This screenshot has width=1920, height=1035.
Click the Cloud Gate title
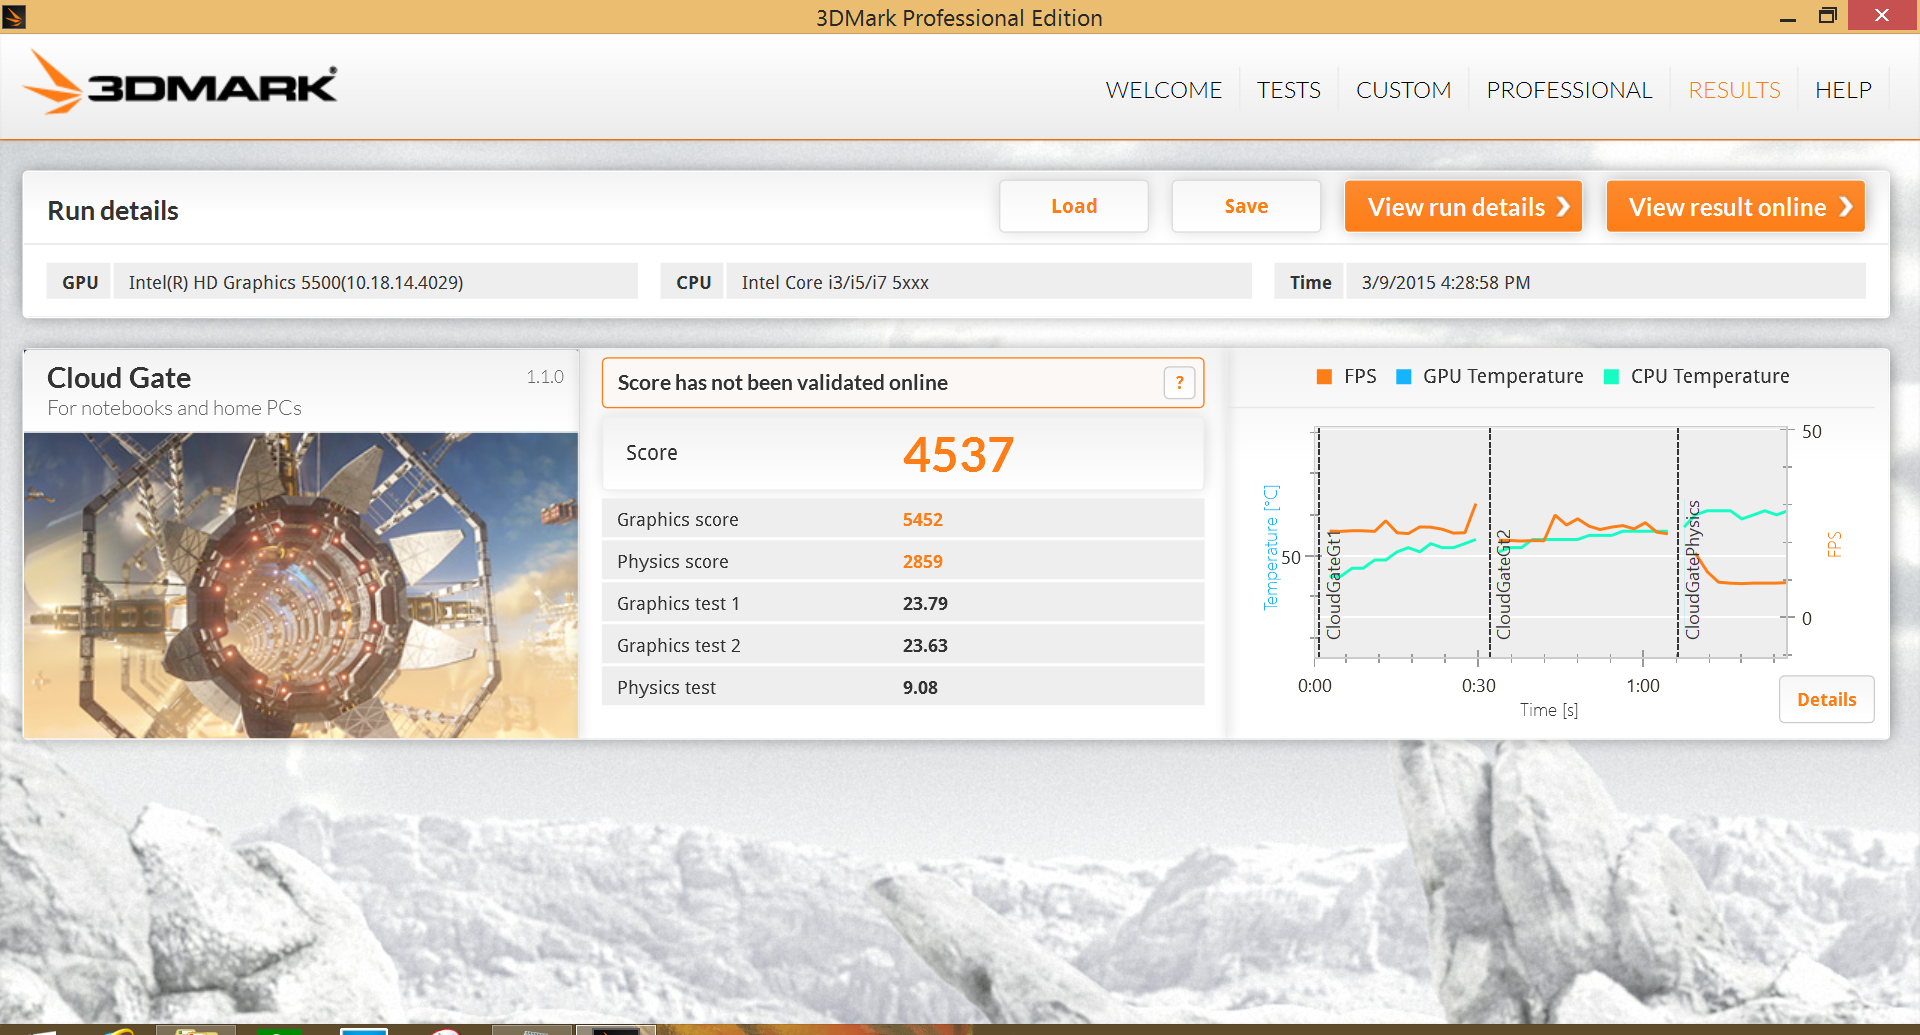pyautogui.click(x=119, y=378)
